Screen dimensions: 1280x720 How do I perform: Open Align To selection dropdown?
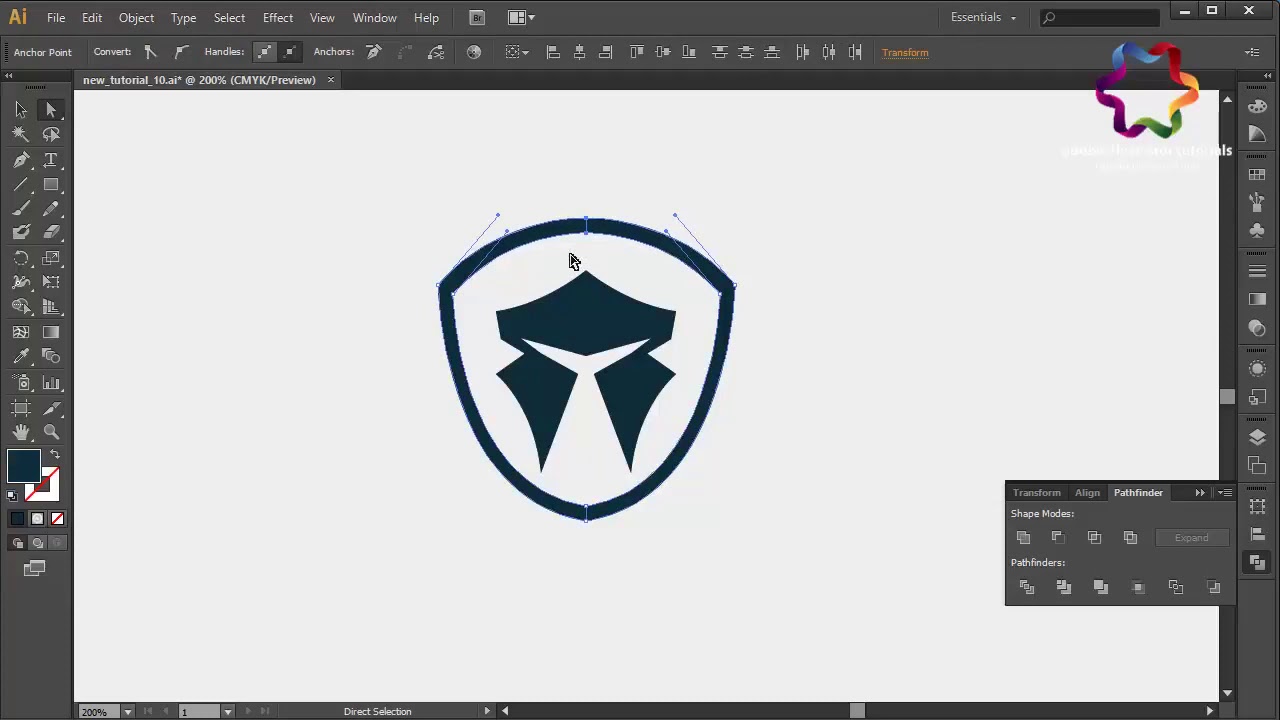[517, 52]
